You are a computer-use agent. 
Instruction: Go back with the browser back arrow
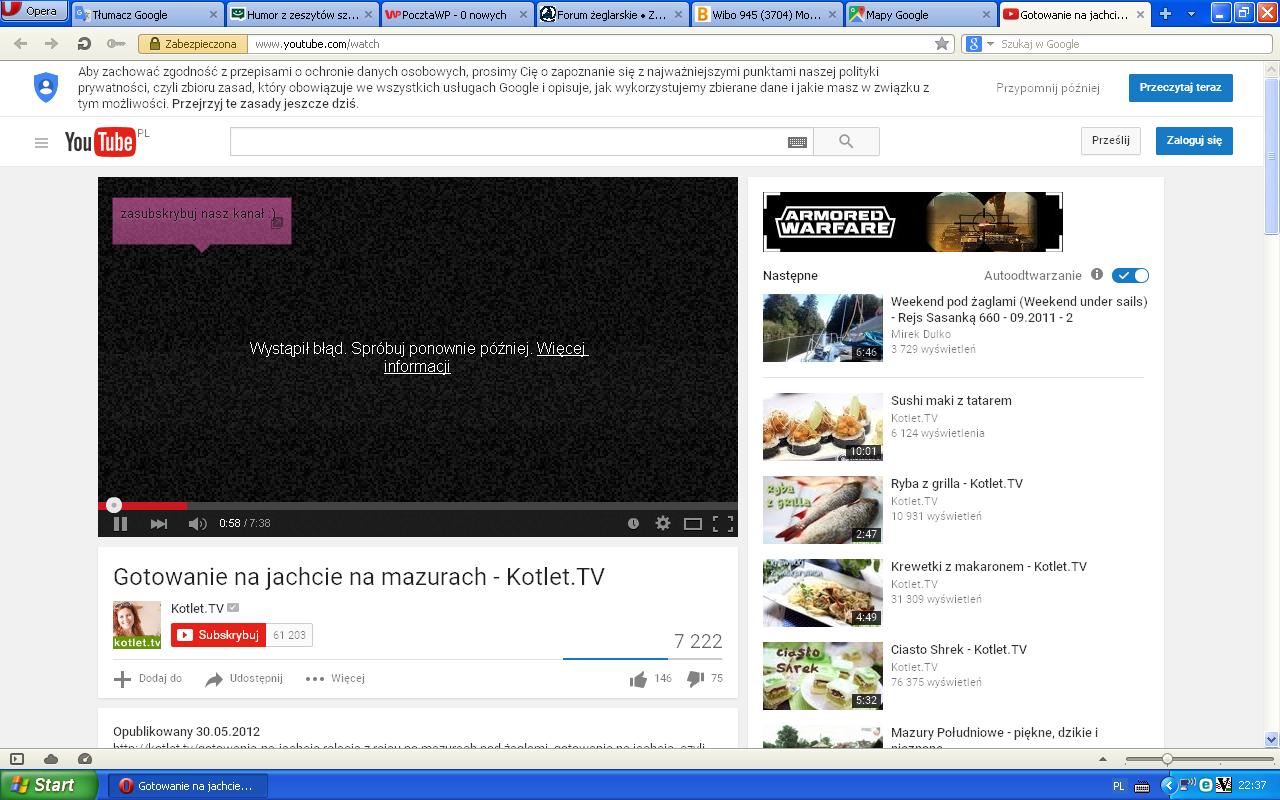(21, 44)
